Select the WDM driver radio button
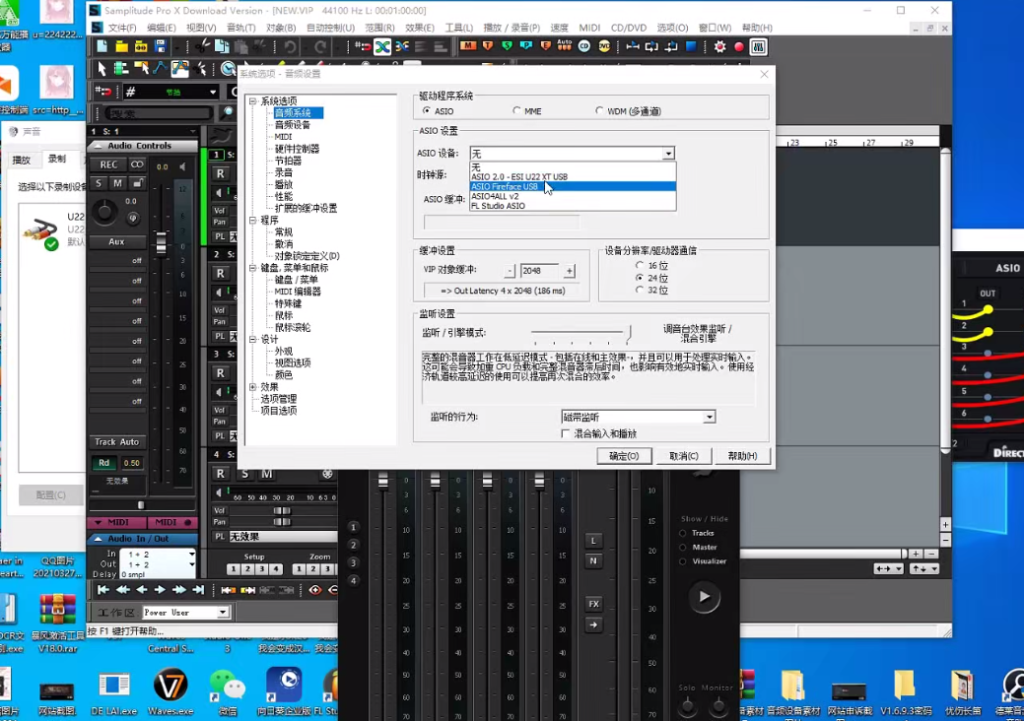The width and height of the screenshot is (1024, 721). coord(599,111)
